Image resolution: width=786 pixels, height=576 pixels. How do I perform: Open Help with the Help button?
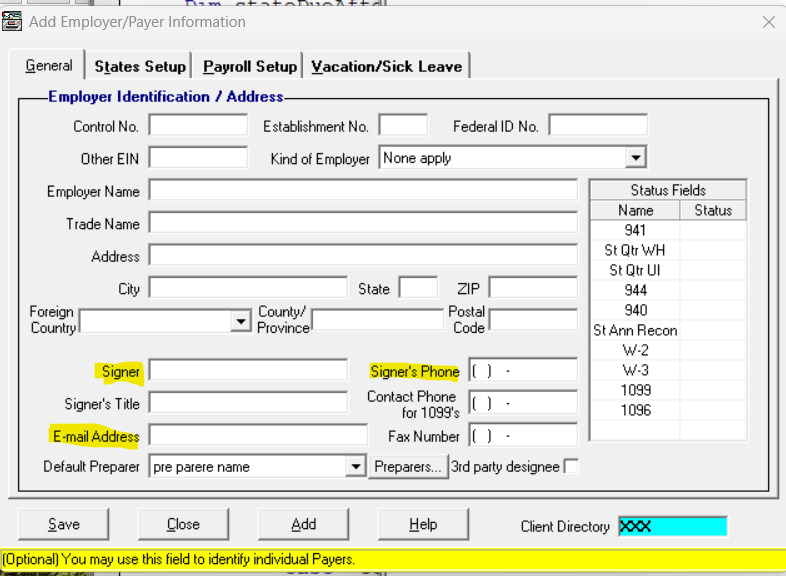423,524
